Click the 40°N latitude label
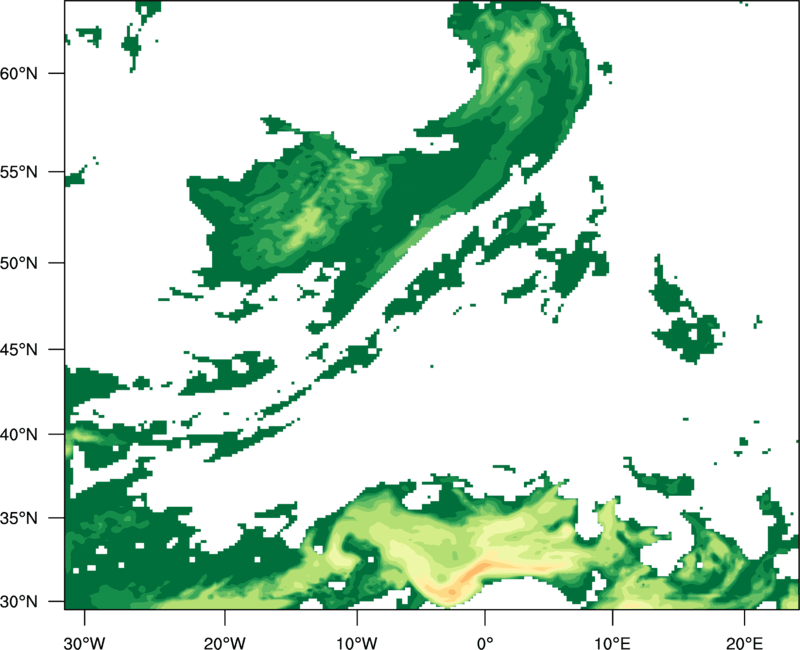Viewport: 800px width, 650px height. (x=19, y=435)
